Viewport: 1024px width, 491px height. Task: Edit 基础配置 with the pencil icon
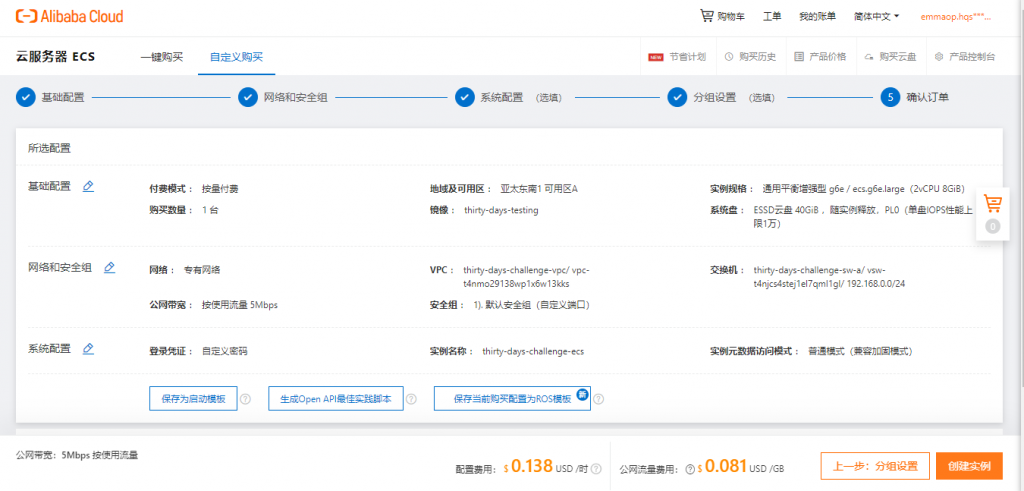88,186
